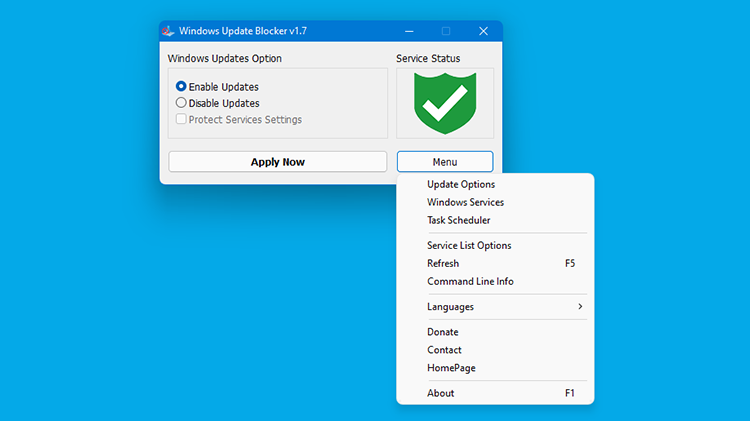Image resolution: width=750 pixels, height=421 pixels.
Task: Minimize the Windows Update Blocker window
Action: 409,31
